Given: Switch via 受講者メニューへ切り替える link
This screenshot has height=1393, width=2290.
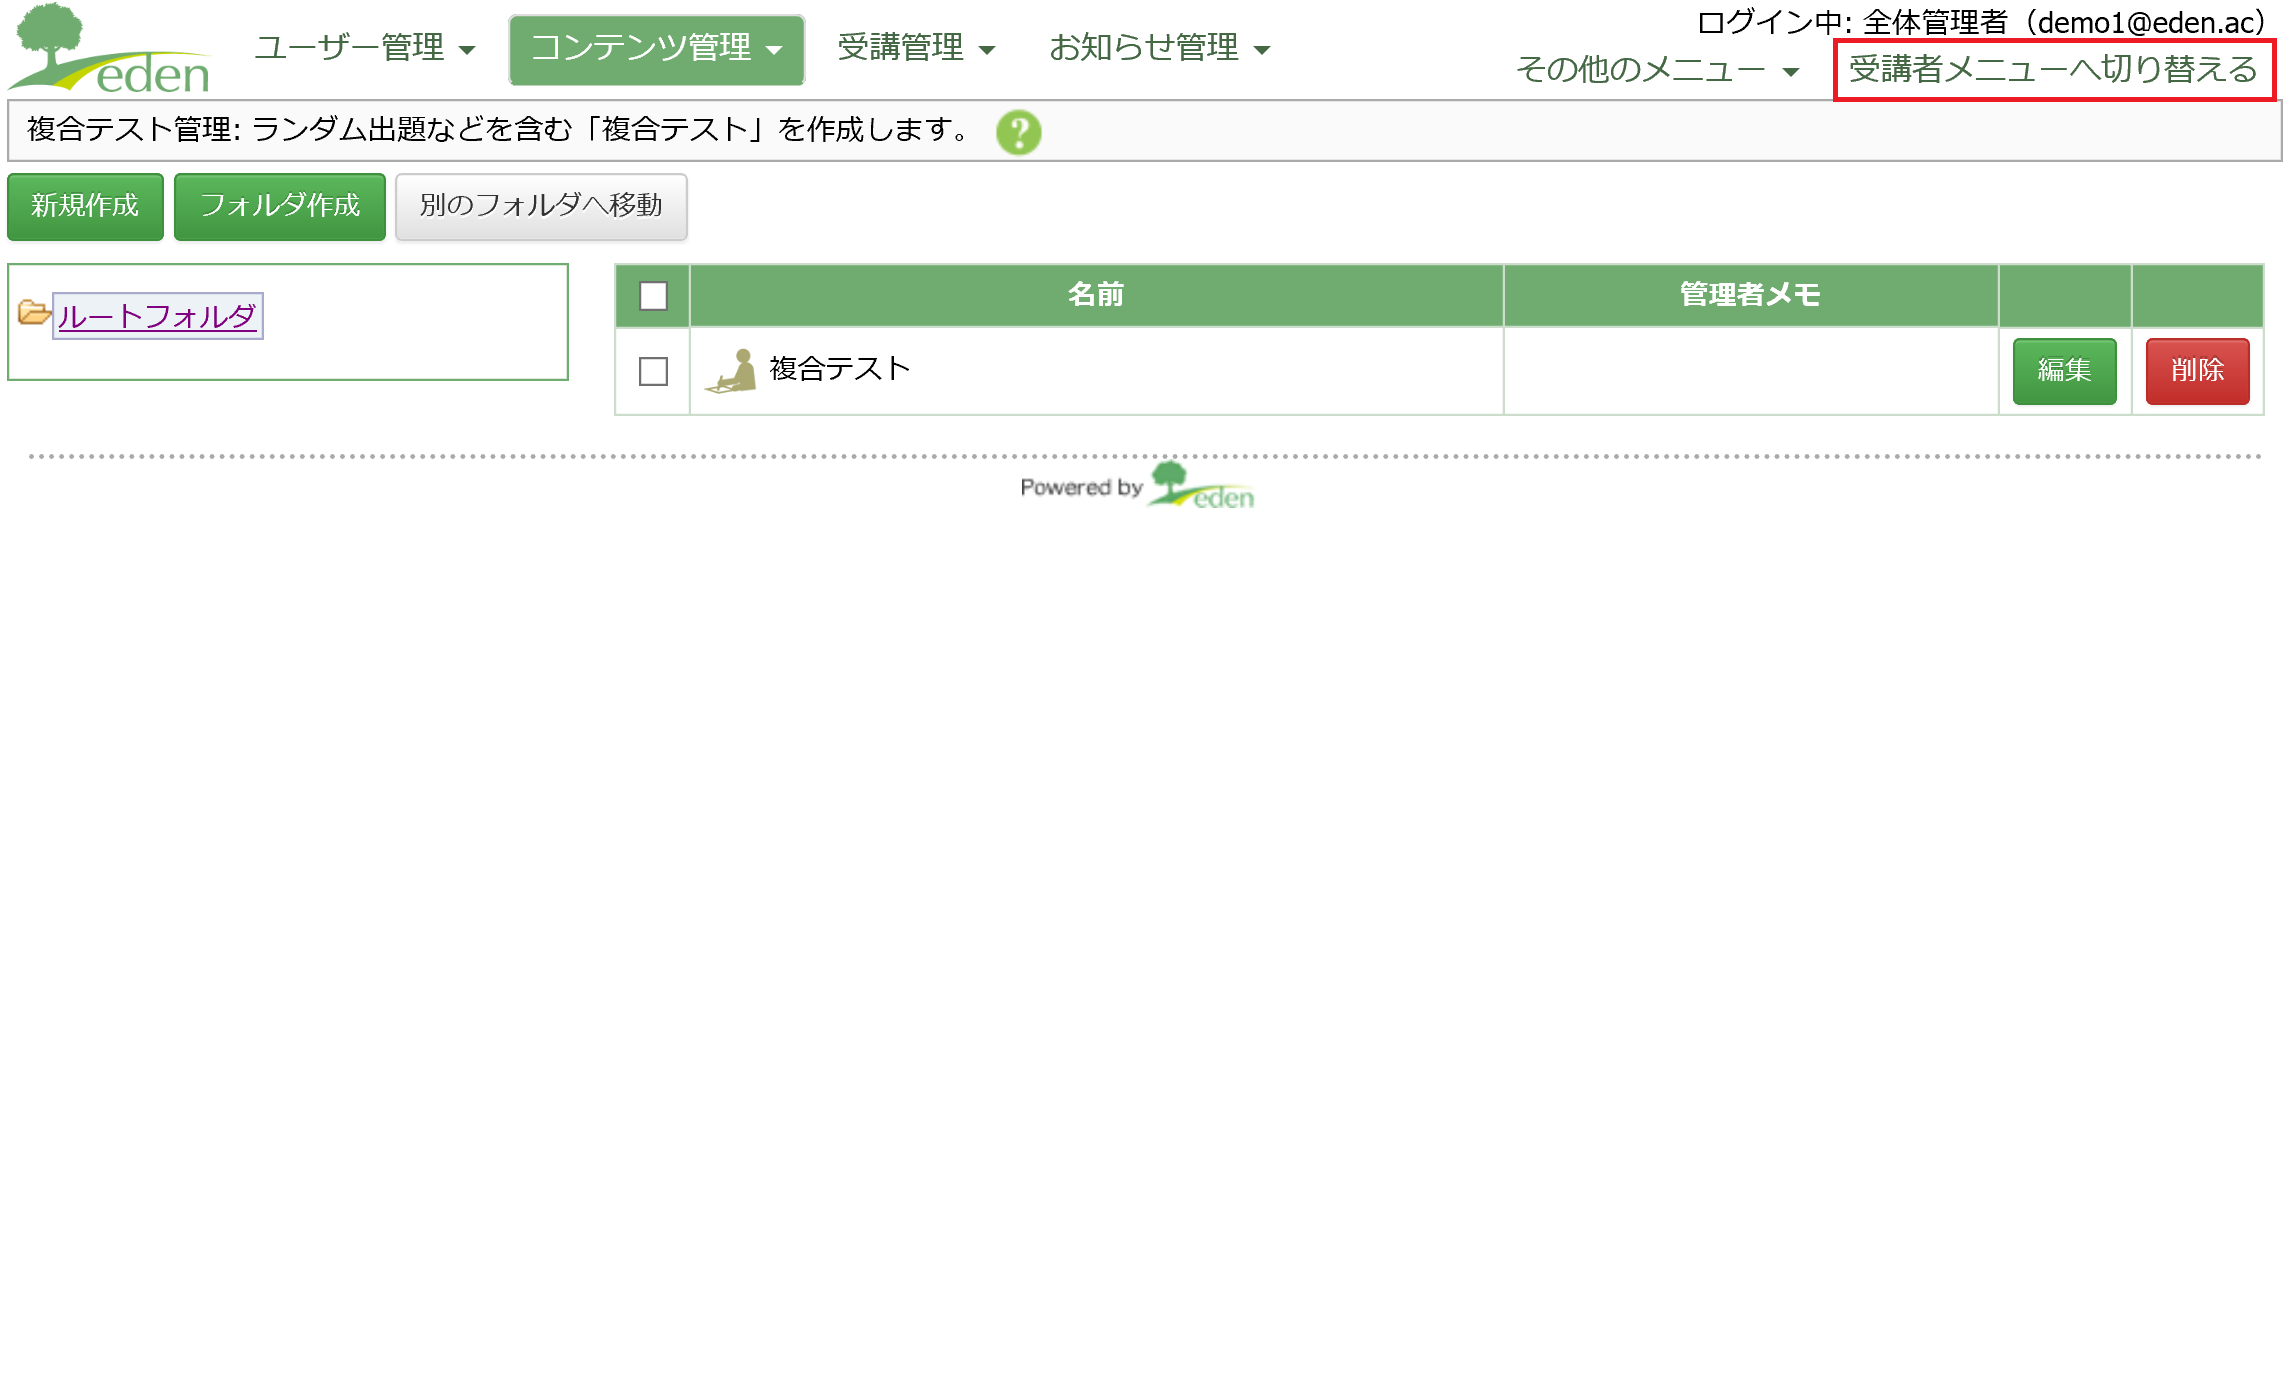Looking at the screenshot, I should click(x=2053, y=70).
